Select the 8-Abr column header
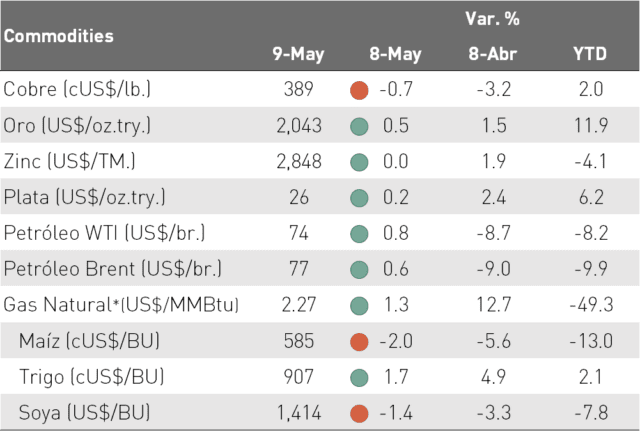 pyautogui.click(x=493, y=53)
